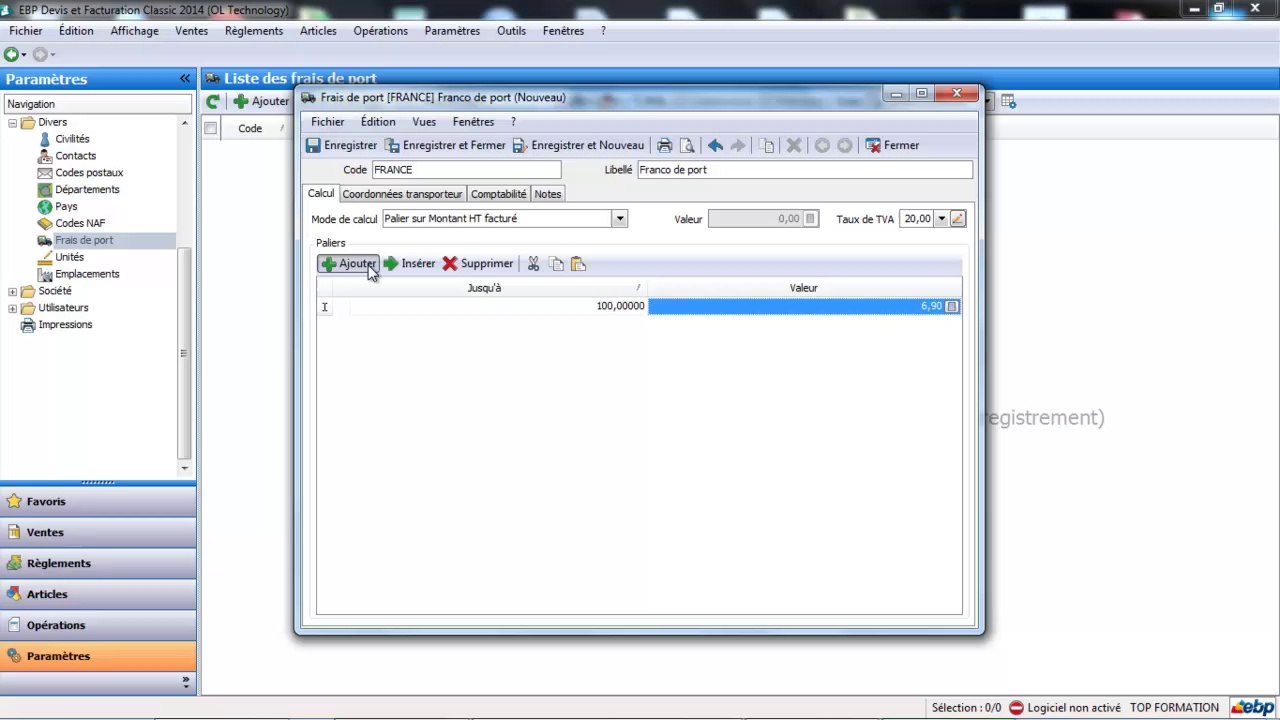Open the Articles navigation section in sidebar

[98, 594]
